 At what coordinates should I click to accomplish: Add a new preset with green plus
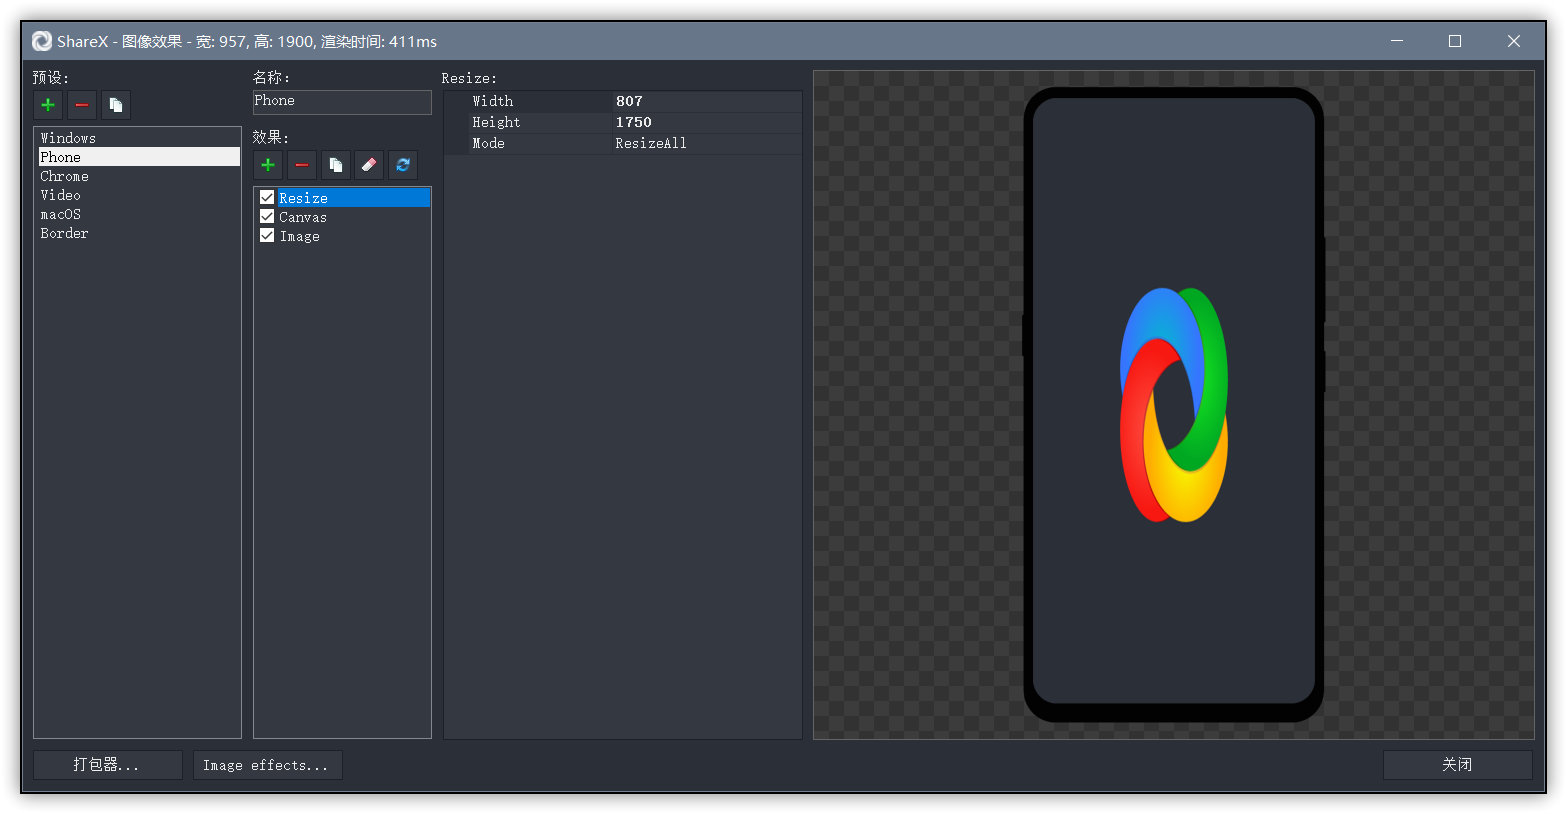coord(48,105)
